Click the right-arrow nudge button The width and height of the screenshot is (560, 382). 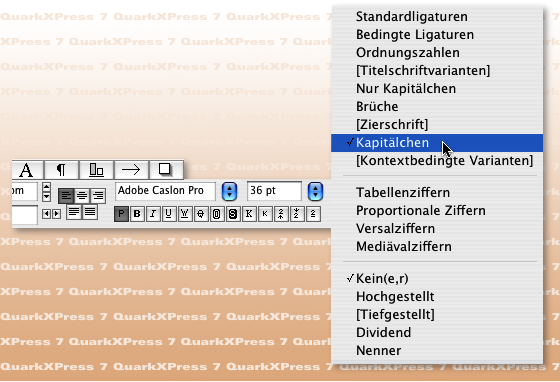[x=56, y=214]
